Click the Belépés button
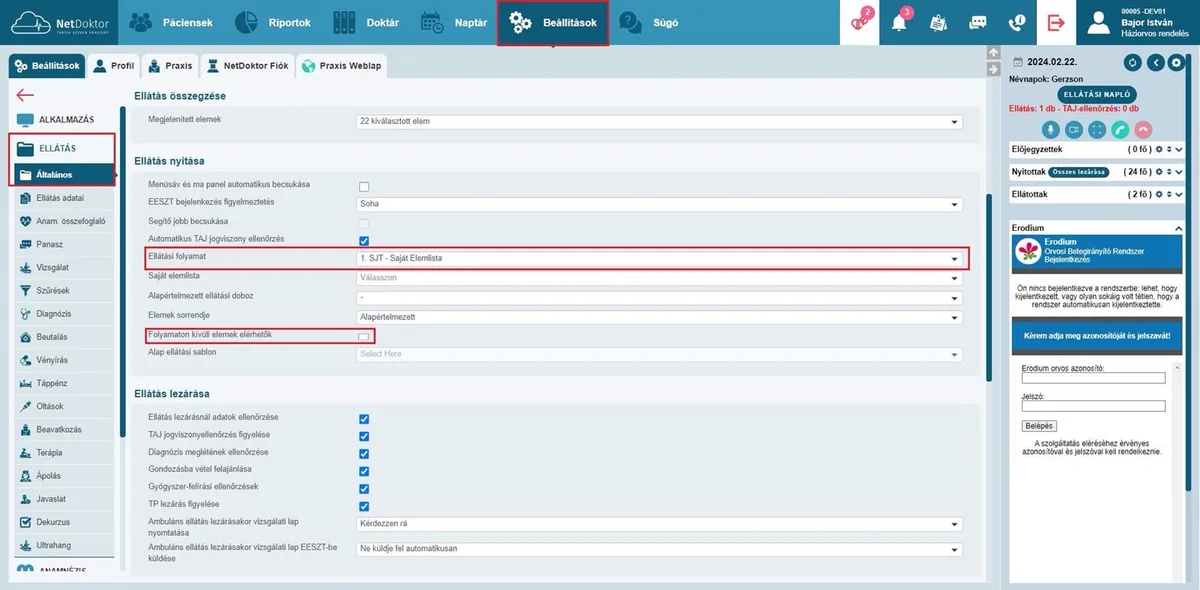This screenshot has width=1200, height=590. (1040, 426)
